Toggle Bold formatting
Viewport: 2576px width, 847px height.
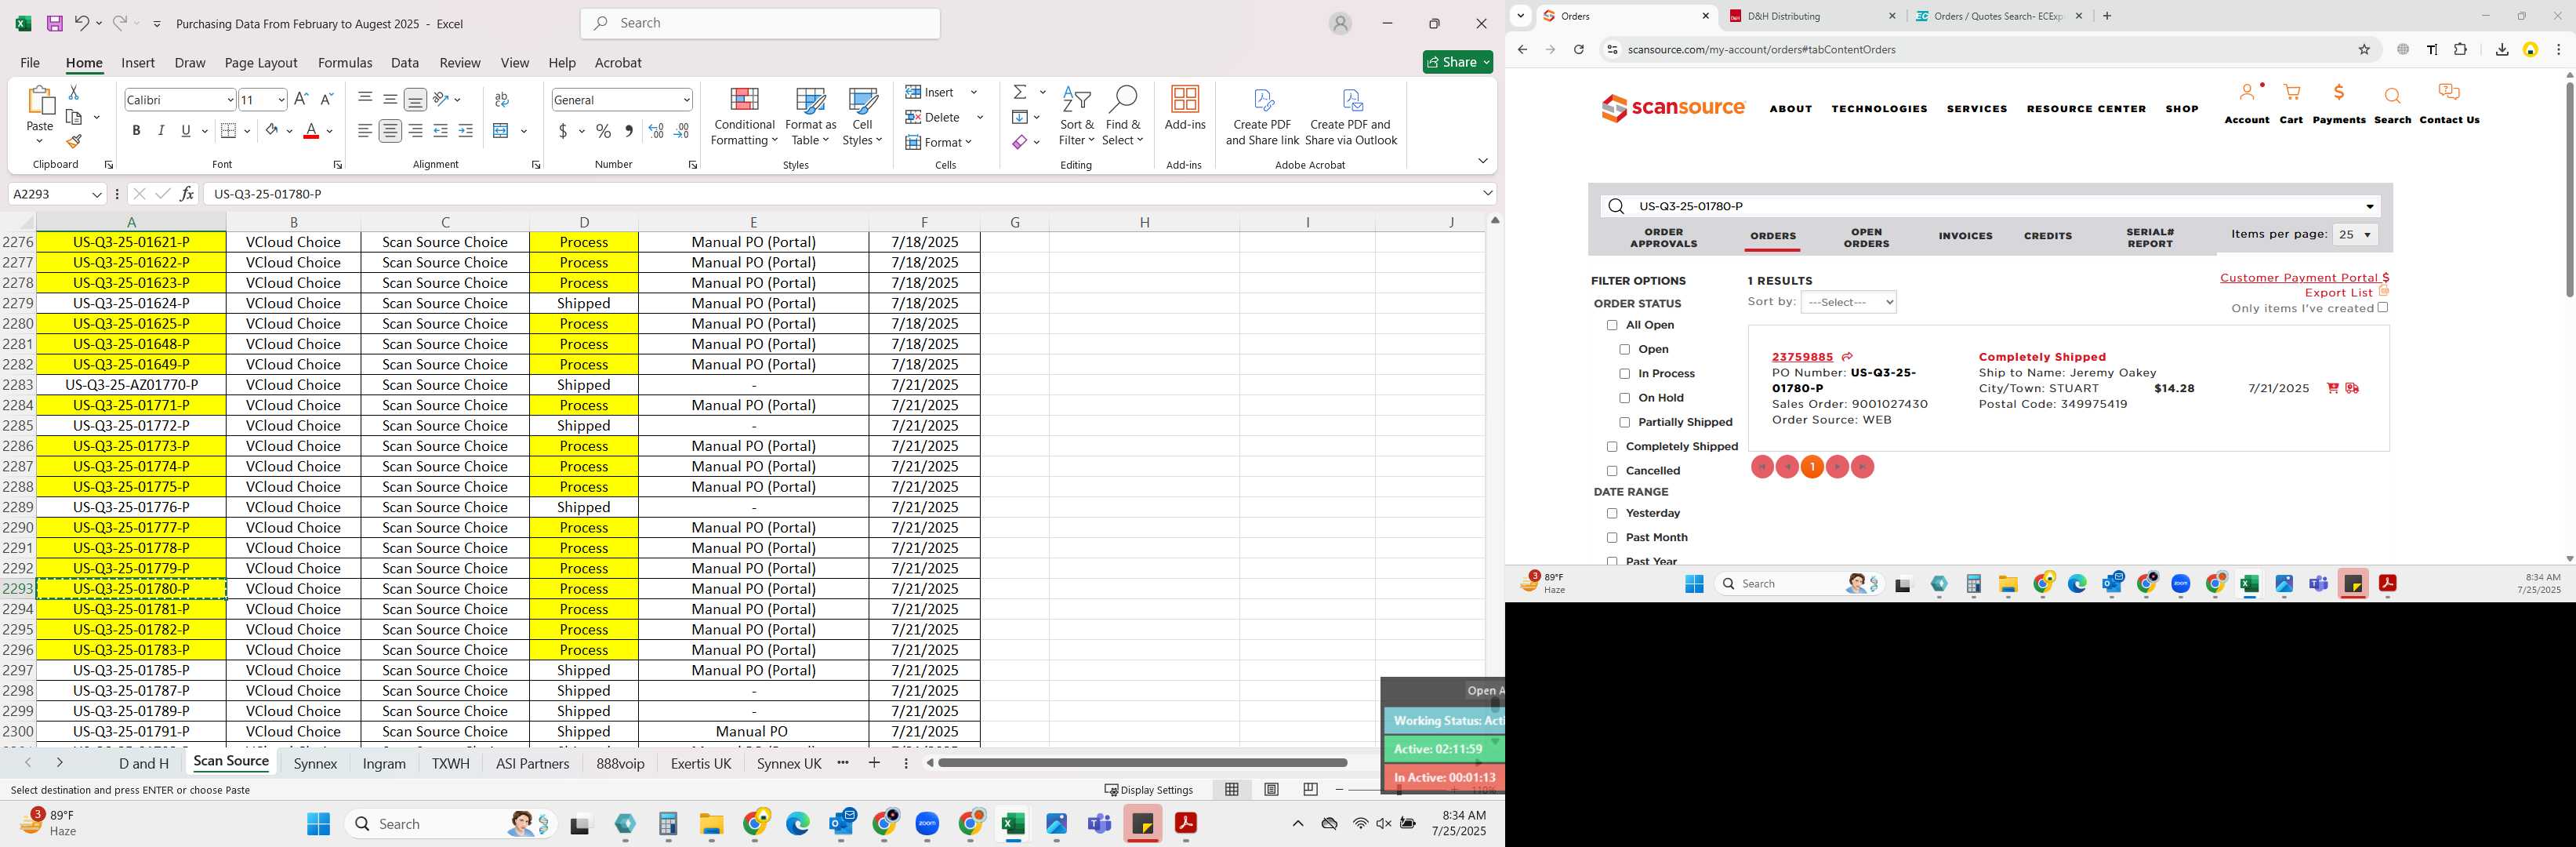pos(136,131)
